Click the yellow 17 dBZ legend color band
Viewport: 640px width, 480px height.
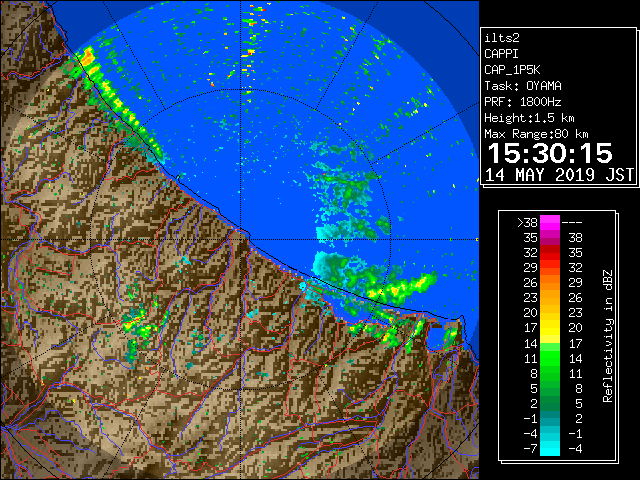[x=550, y=328]
